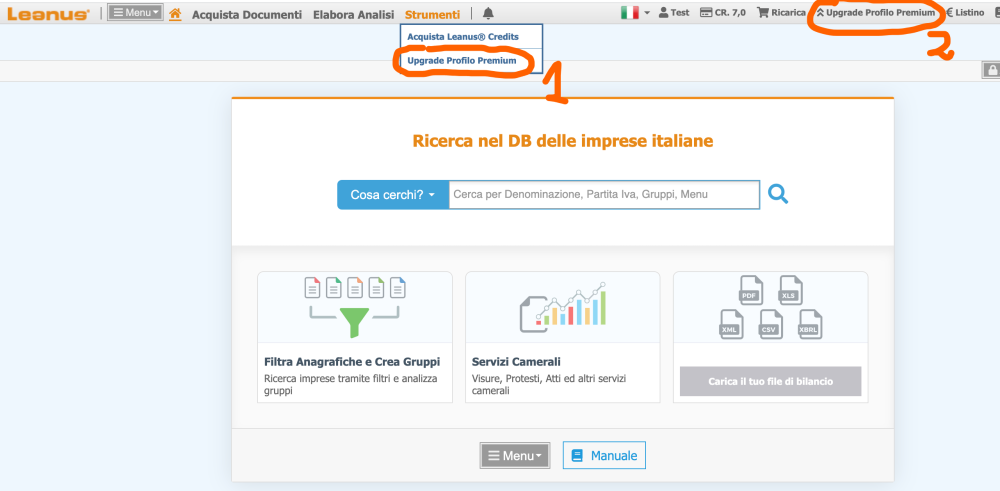Click the magnifying glass search icon

[x=778, y=194]
